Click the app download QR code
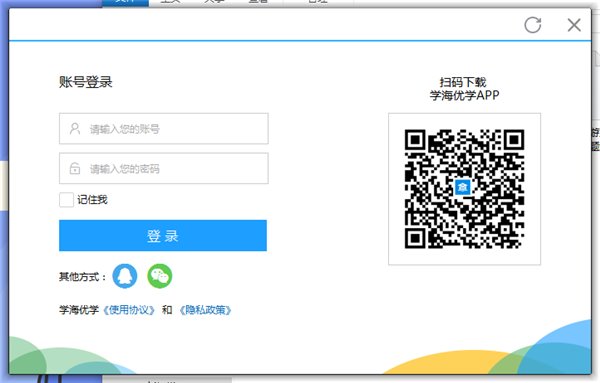This screenshot has height=383, width=600. coord(464,189)
